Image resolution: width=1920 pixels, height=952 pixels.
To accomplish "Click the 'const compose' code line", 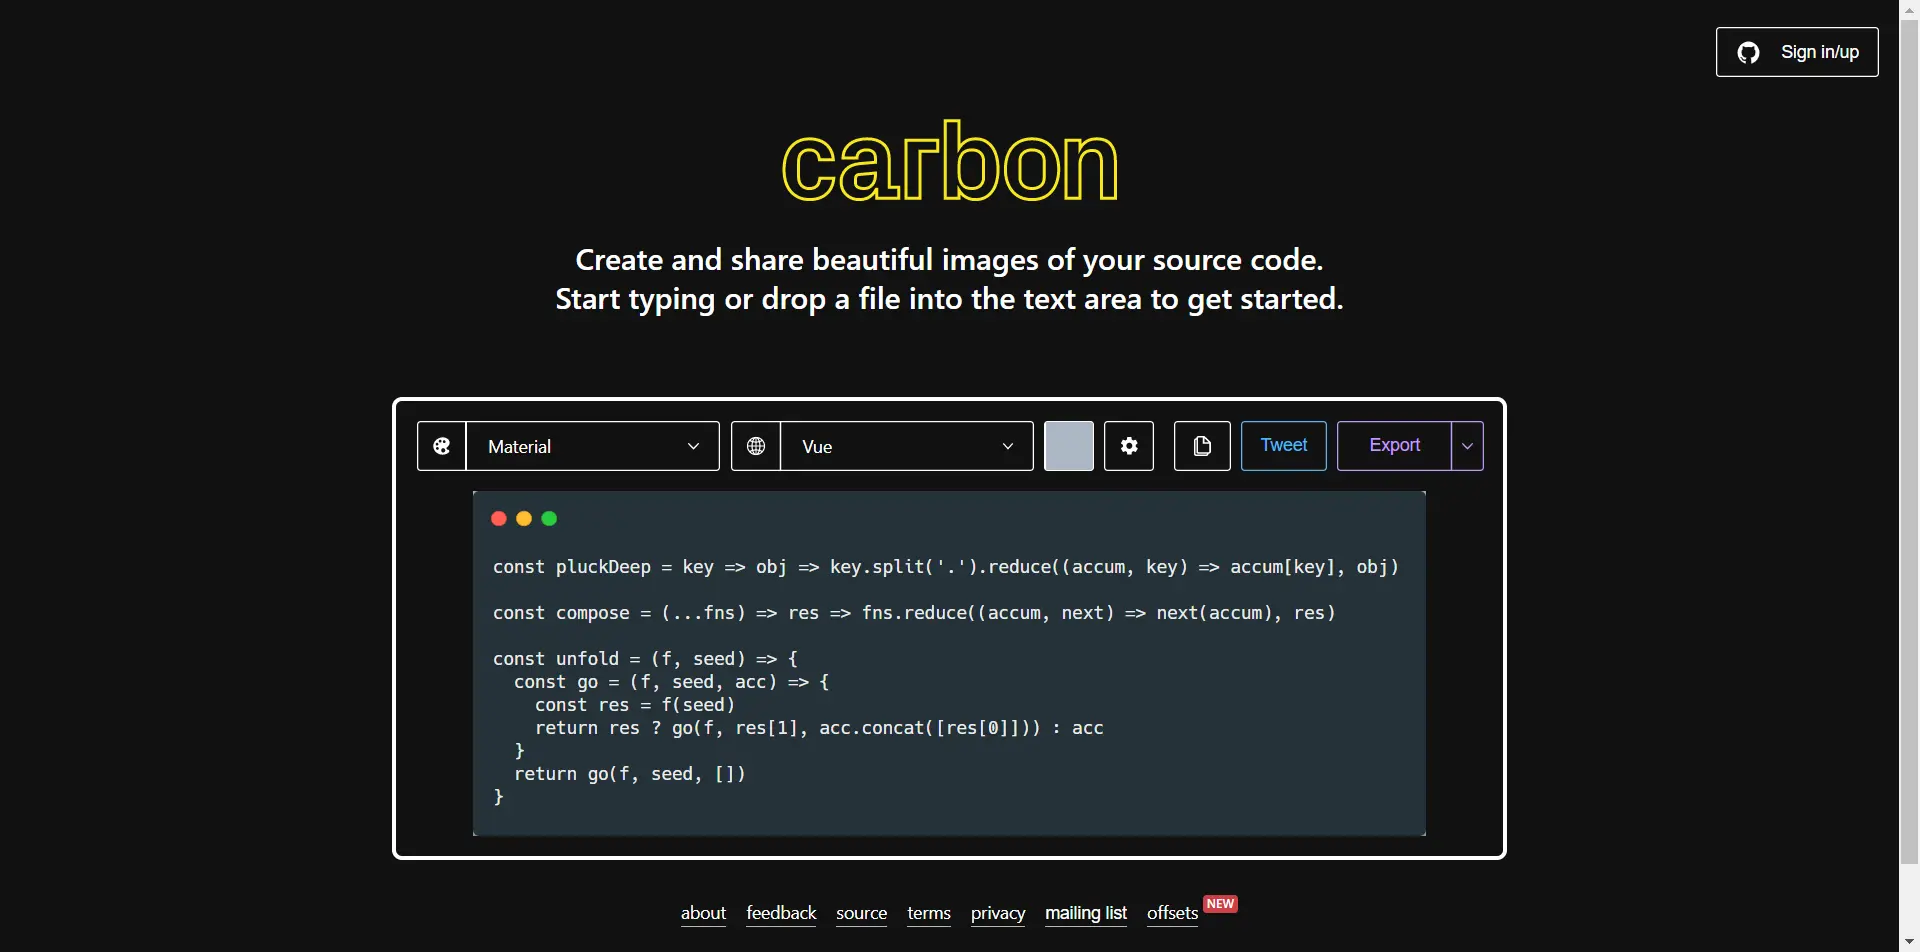I will [915, 613].
